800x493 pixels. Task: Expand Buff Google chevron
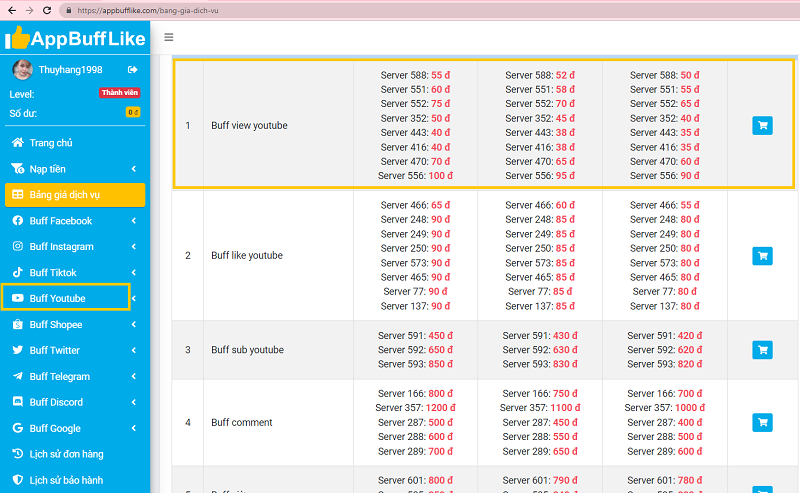click(x=134, y=428)
